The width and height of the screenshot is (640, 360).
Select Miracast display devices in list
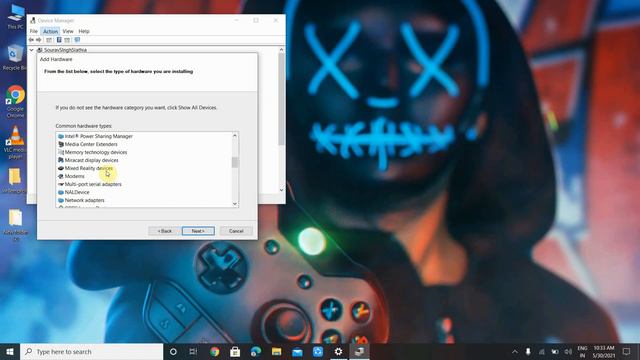[91, 160]
